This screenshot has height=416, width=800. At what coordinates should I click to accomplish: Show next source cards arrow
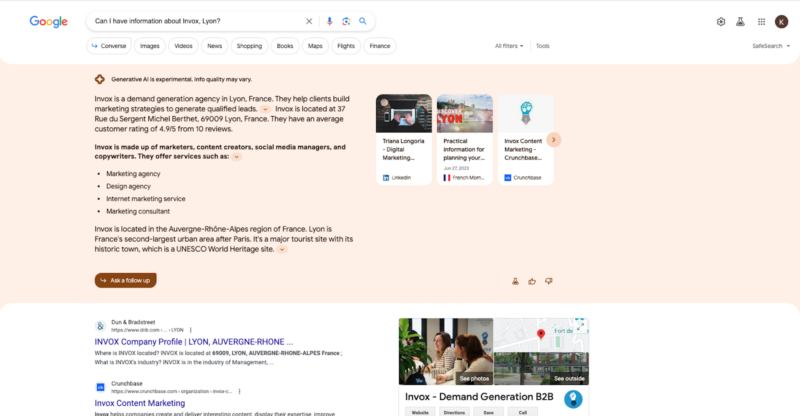pos(554,140)
